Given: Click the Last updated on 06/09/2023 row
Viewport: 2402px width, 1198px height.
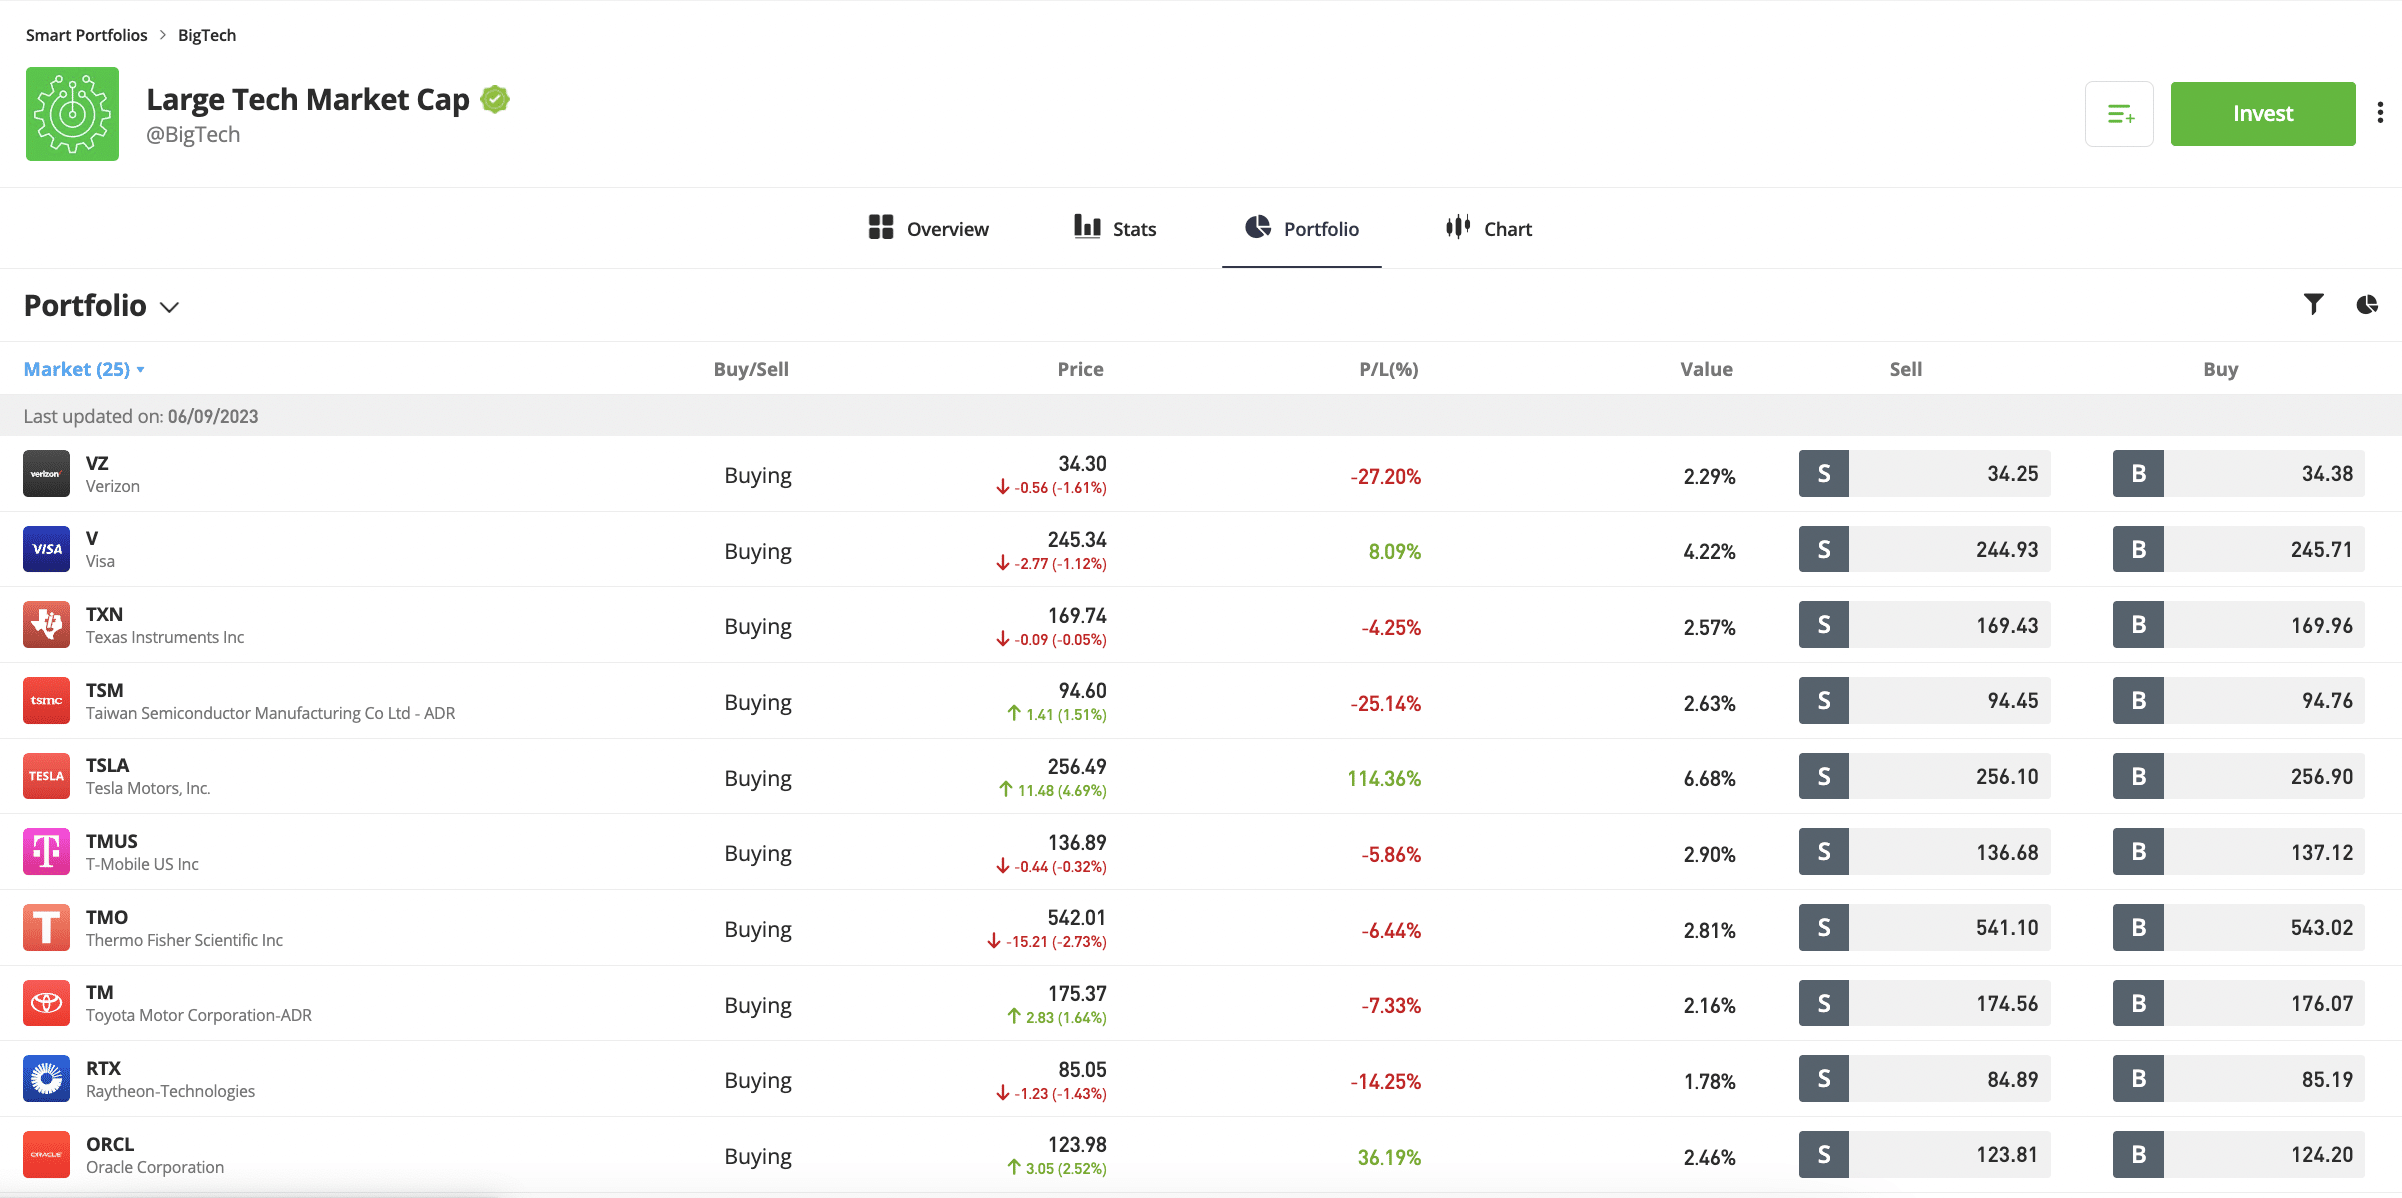Looking at the screenshot, I should click(x=1201, y=416).
